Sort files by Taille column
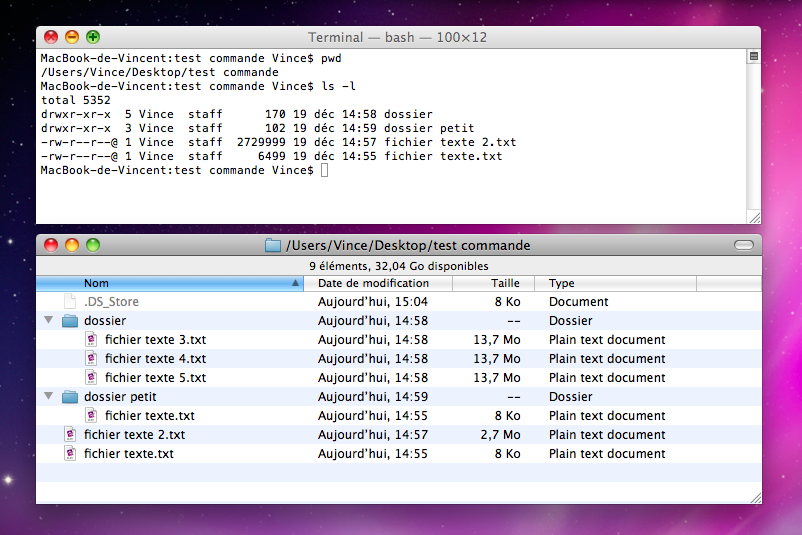The height and width of the screenshot is (535, 802). point(505,284)
